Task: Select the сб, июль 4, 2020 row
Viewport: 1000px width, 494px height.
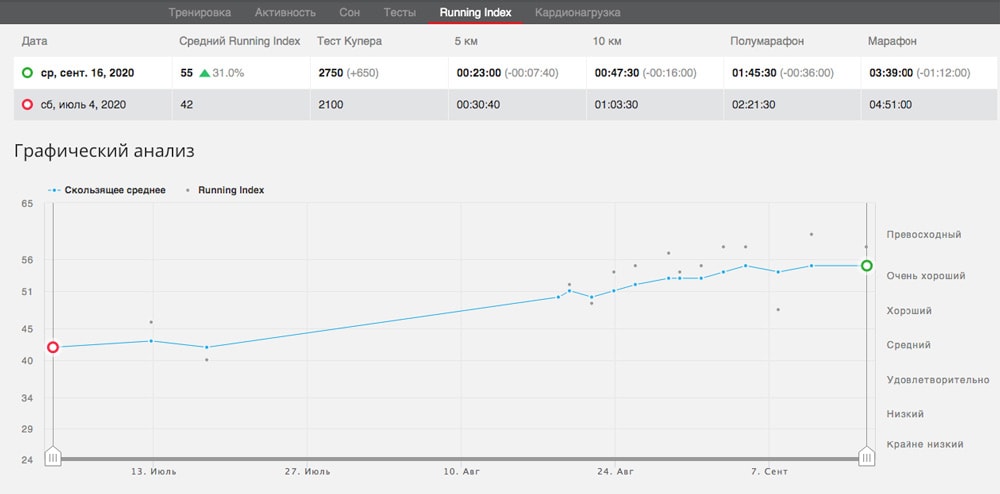Action: click(83, 105)
